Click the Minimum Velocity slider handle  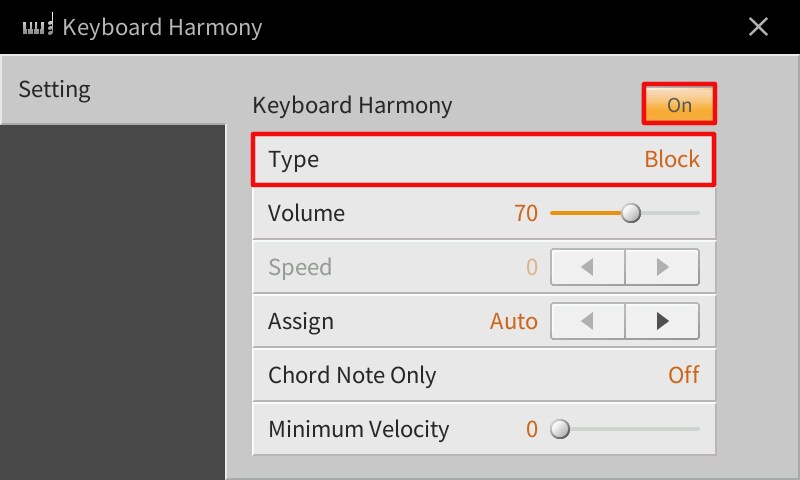(x=560, y=429)
